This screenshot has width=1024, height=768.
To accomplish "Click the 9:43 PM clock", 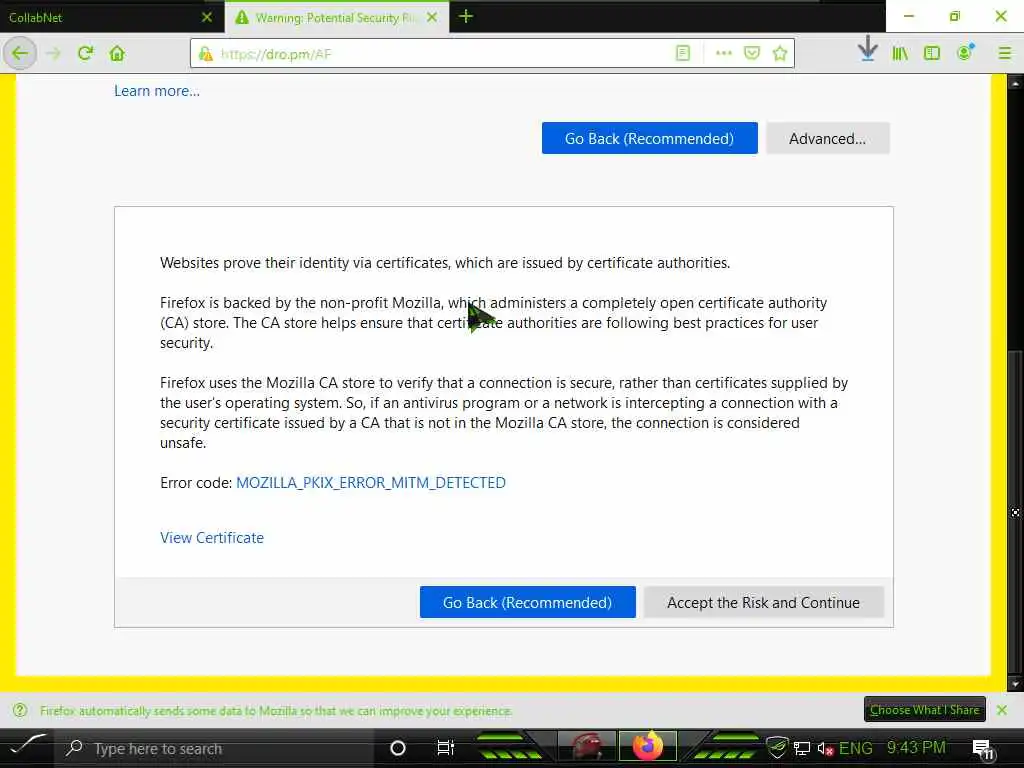I will (x=916, y=748).
